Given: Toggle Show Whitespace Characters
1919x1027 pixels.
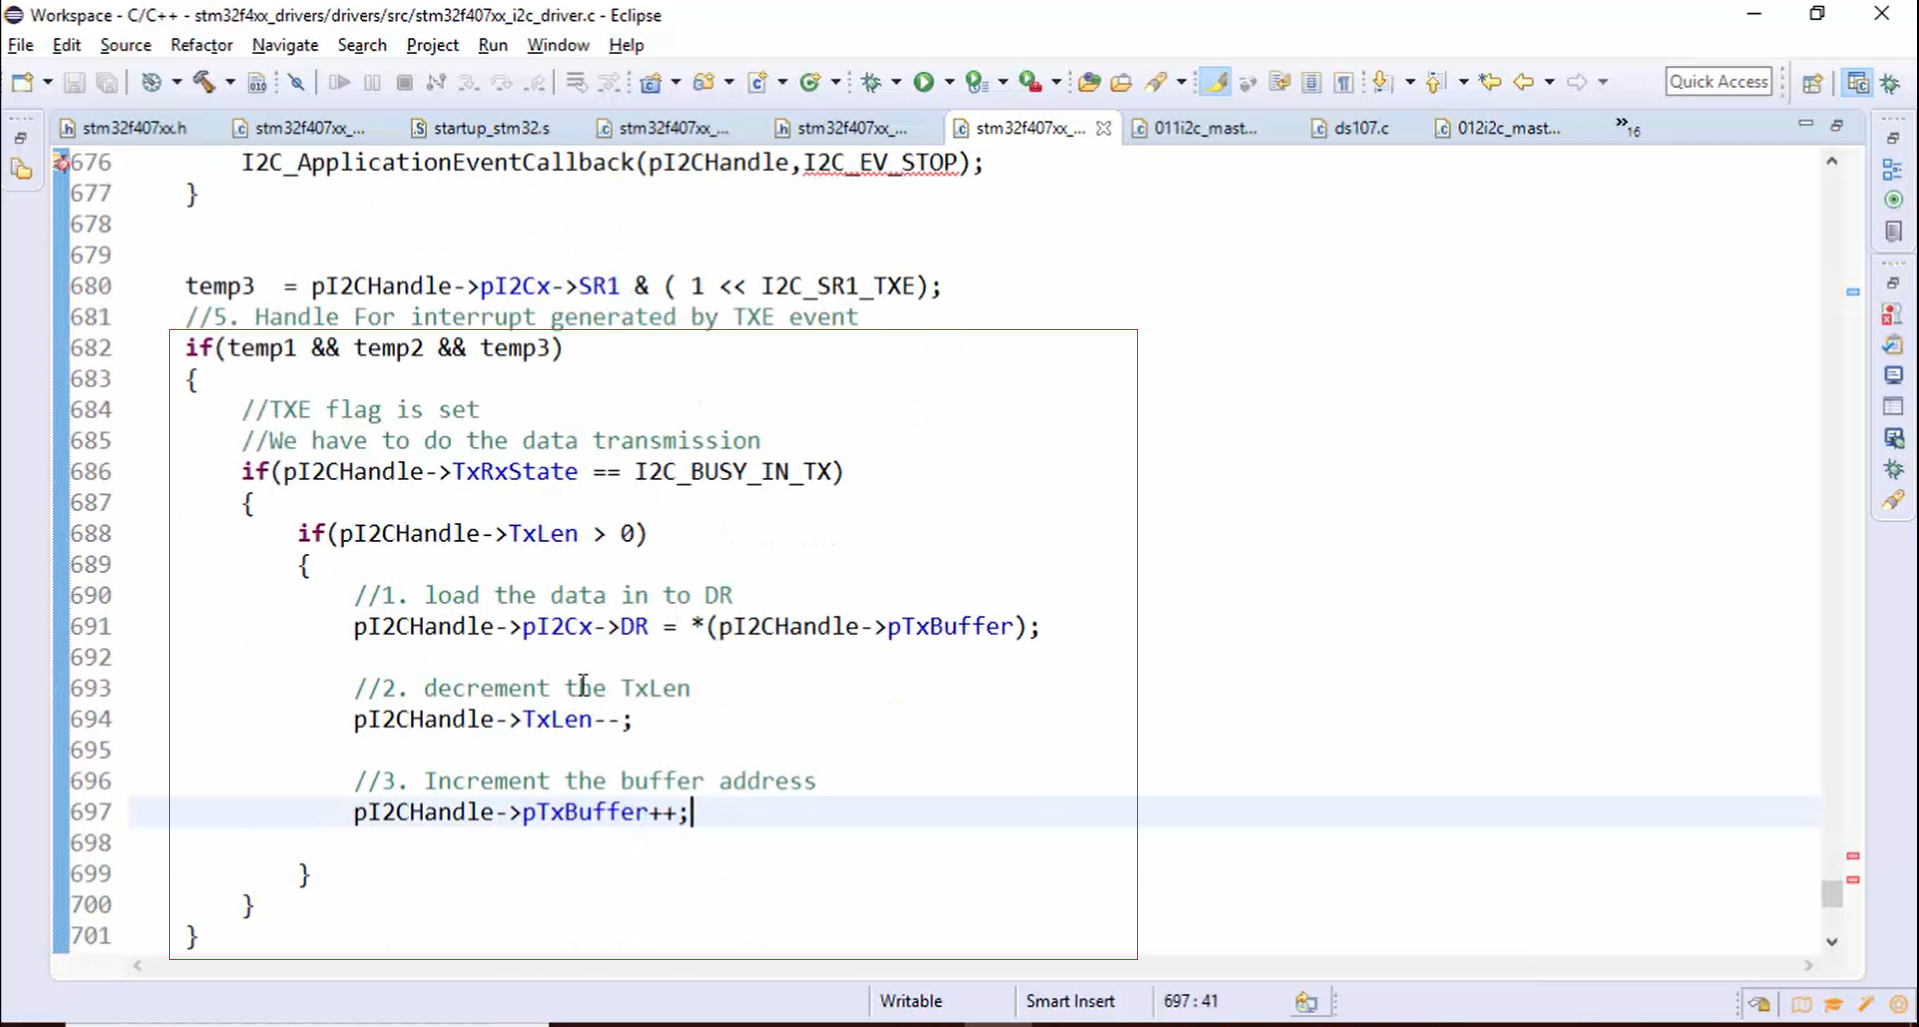Looking at the screenshot, I should (x=1344, y=82).
